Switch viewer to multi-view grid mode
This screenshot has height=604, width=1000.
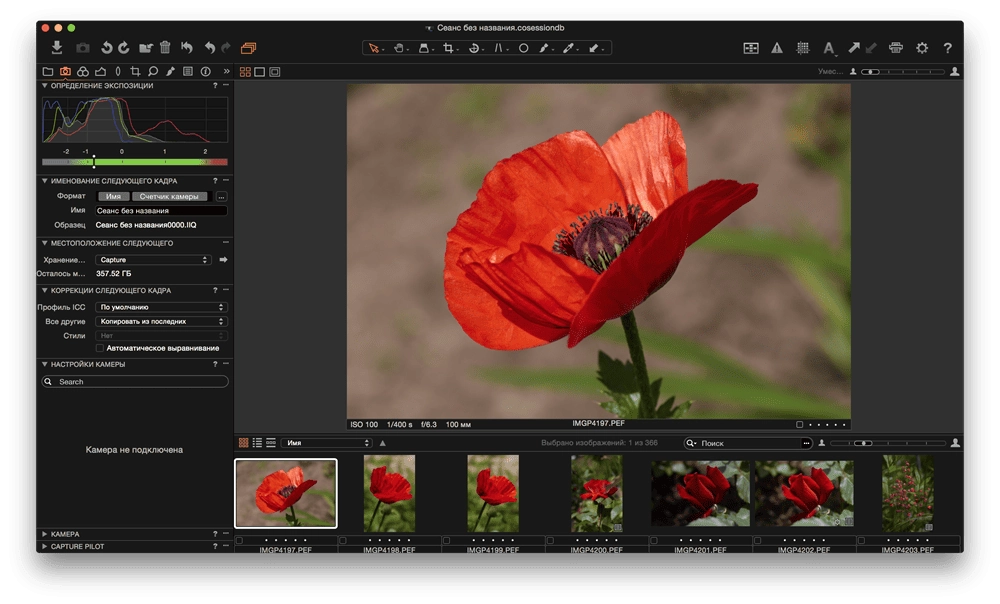point(245,72)
